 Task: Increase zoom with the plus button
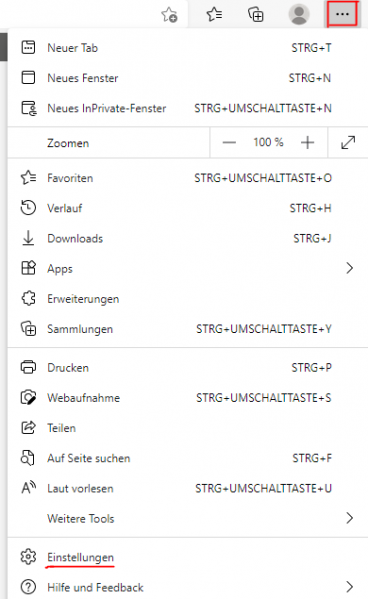307,142
